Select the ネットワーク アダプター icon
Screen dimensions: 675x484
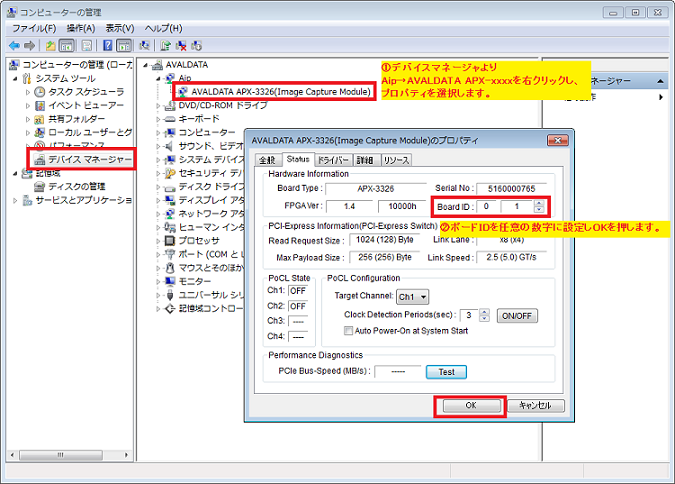point(170,214)
